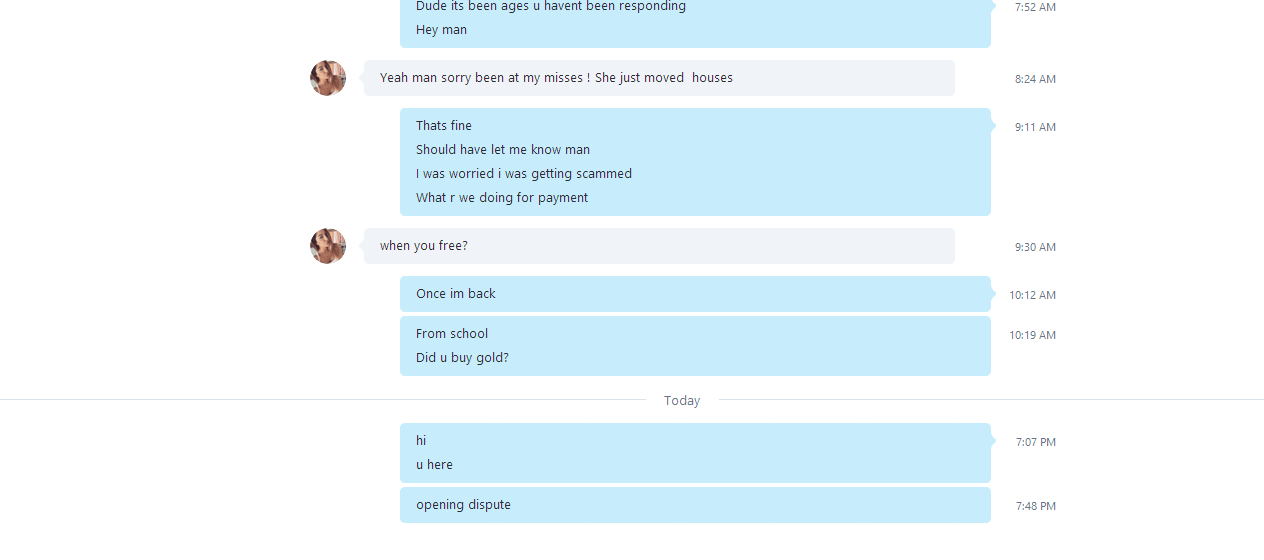Image resolution: width=1264 pixels, height=560 pixels.
Task: Click the 8:24 AM timestamp
Action: coord(1035,79)
